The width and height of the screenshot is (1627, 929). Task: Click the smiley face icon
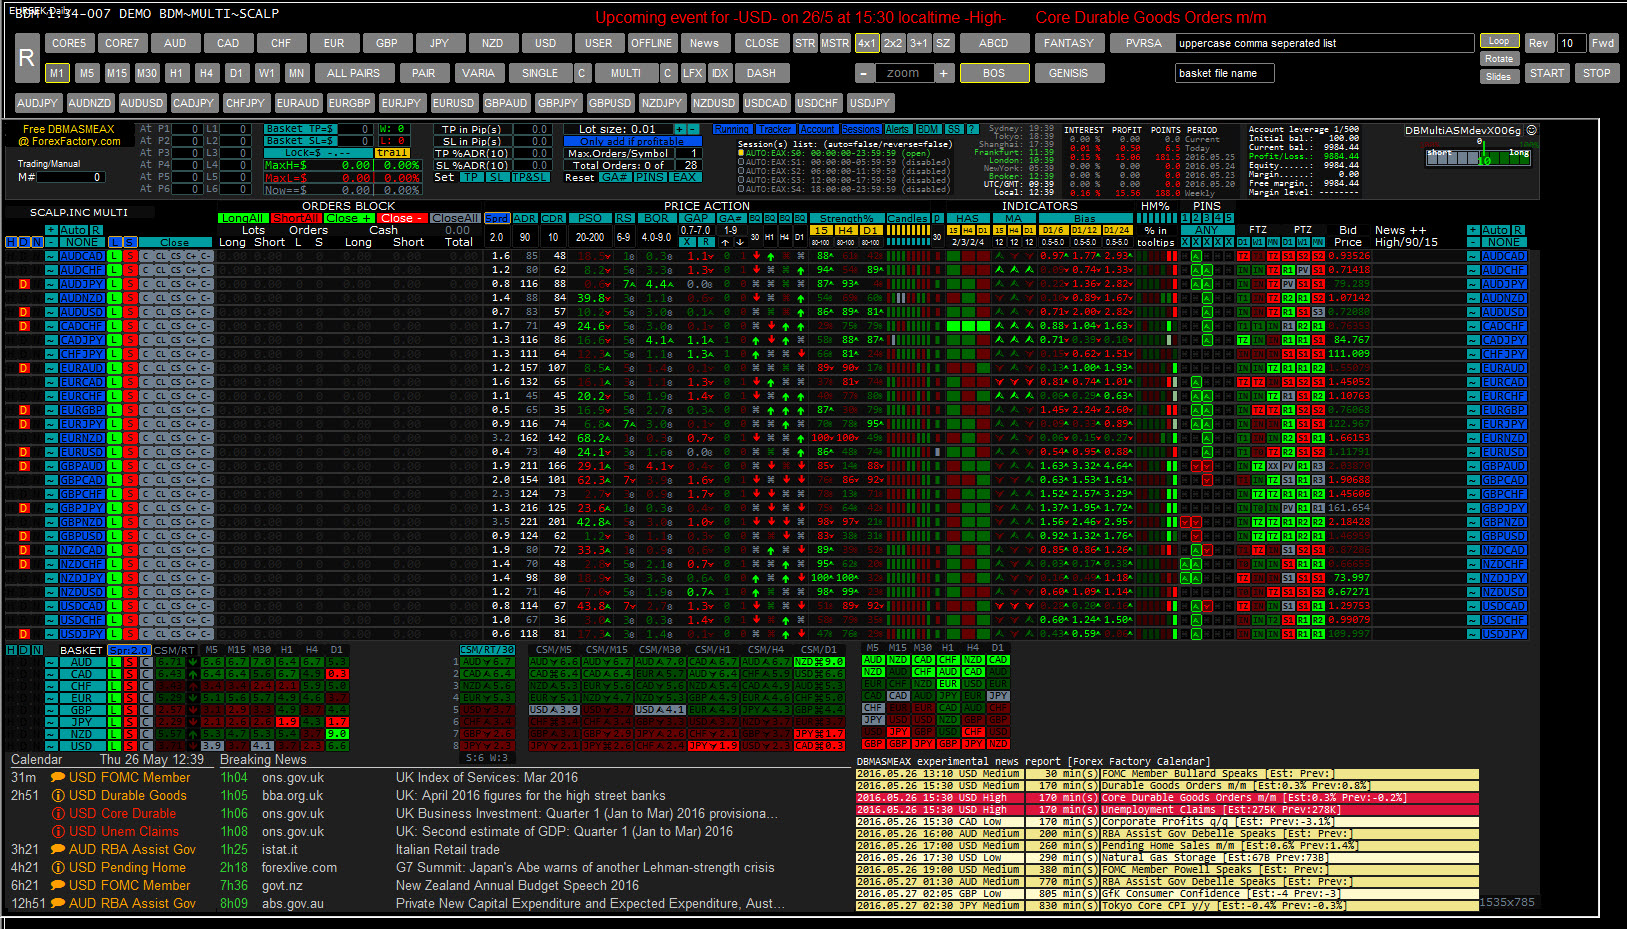point(1531,130)
